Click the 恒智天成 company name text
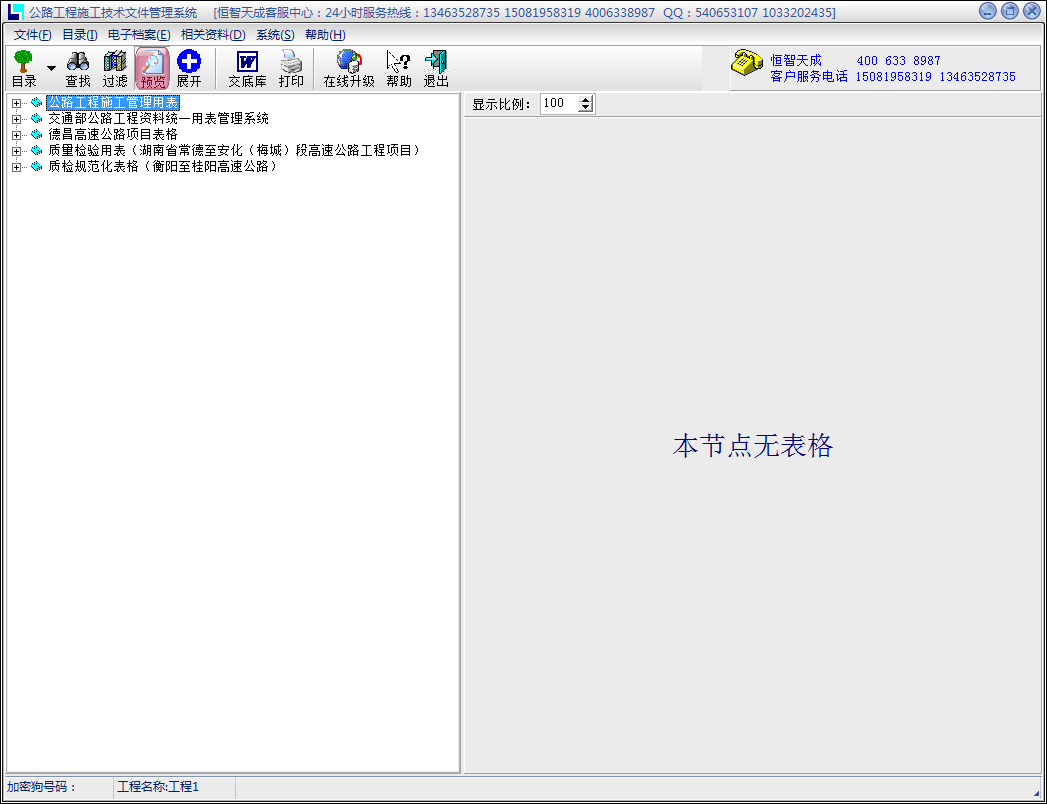 click(x=796, y=61)
